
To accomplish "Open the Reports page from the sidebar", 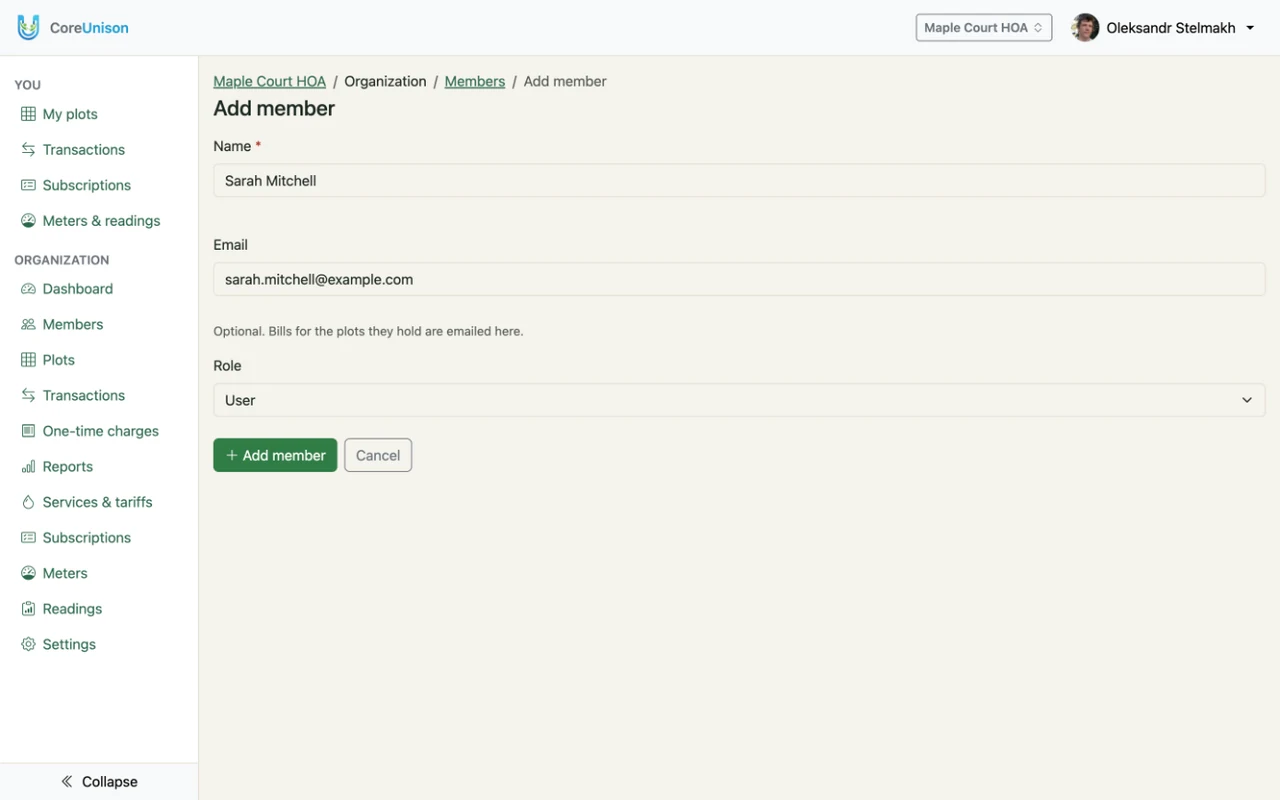I will click(x=57, y=467).
